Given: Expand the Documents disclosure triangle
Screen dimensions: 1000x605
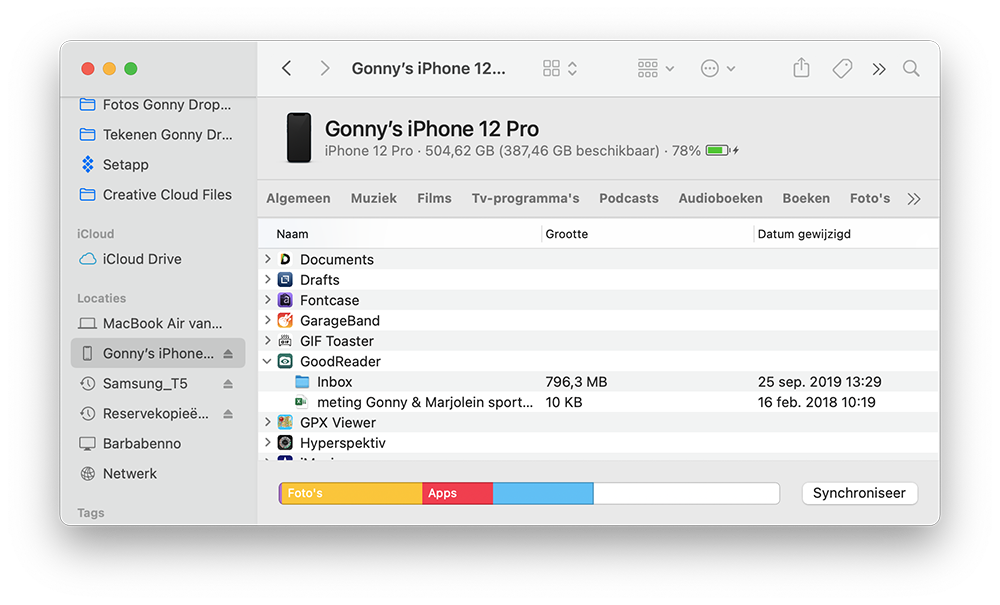Looking at the screenshot, I should click(x=267, y=259).
